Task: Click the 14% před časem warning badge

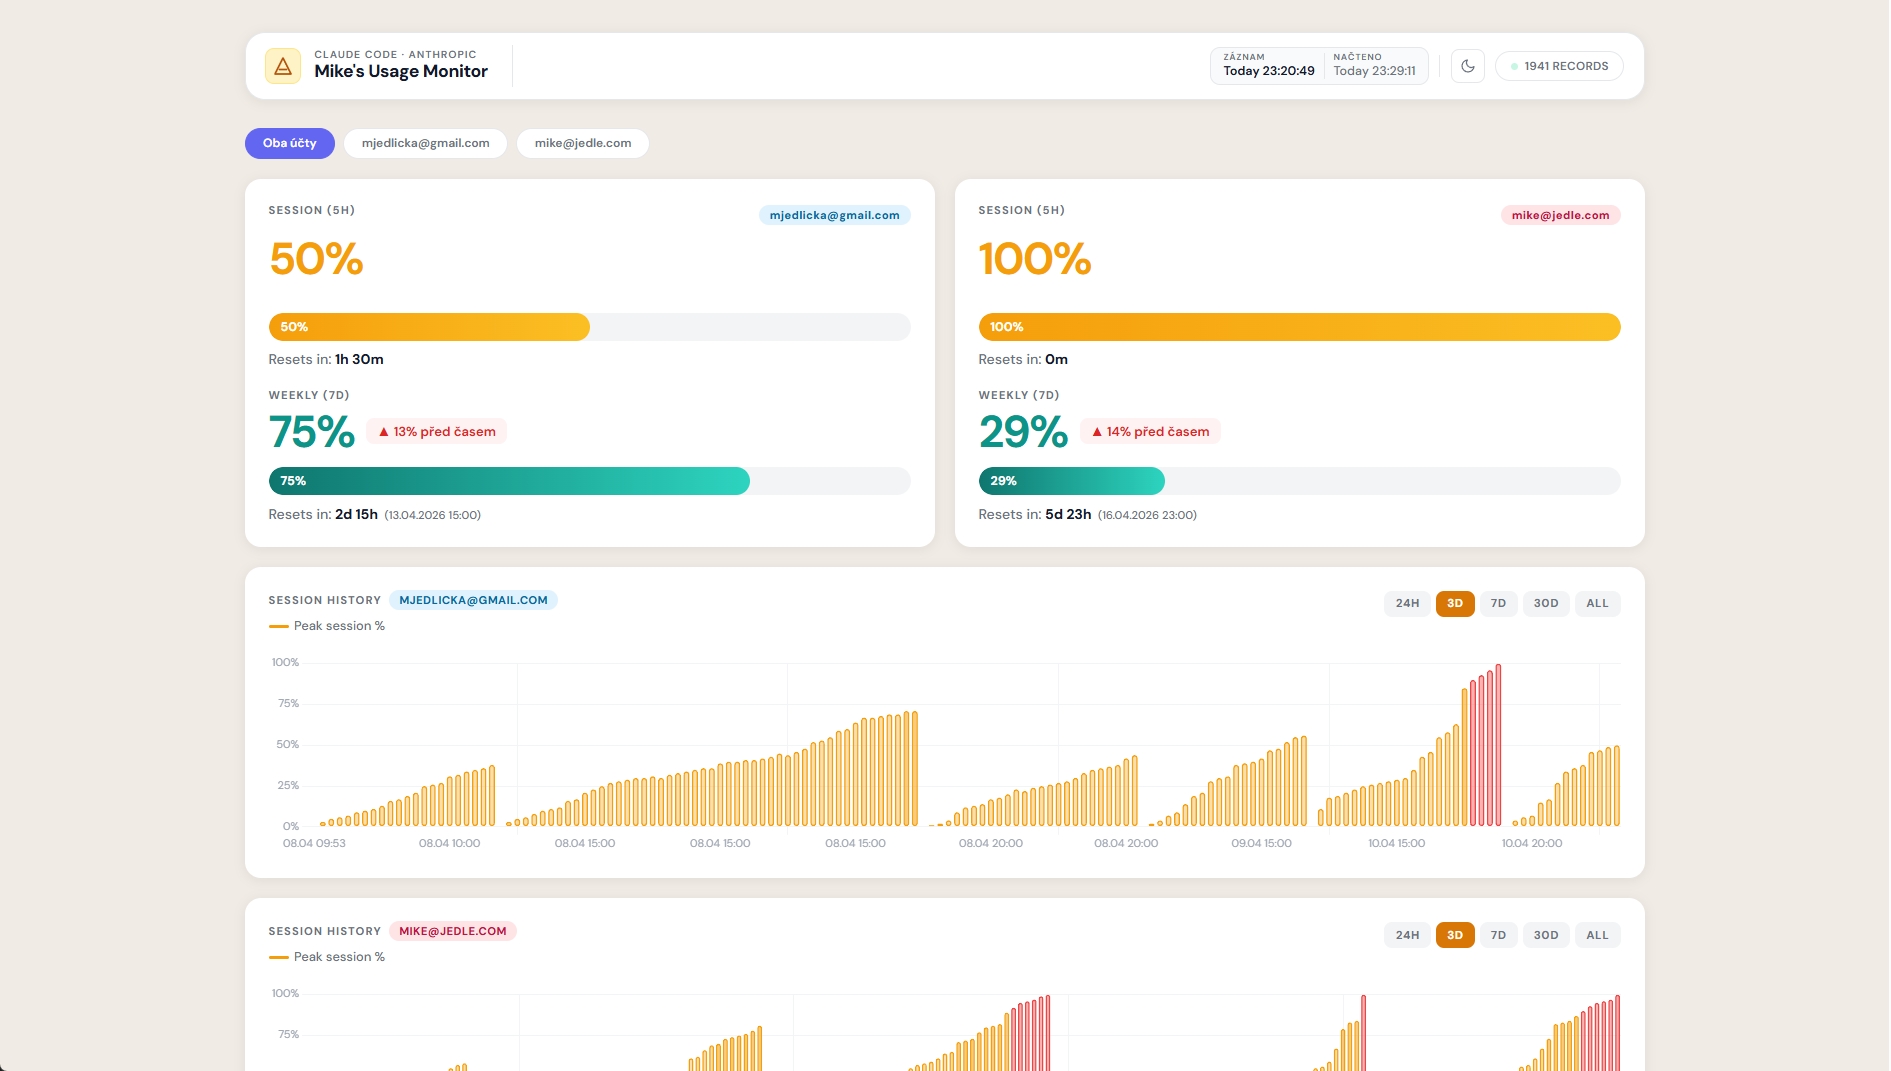Action: 1150,431
